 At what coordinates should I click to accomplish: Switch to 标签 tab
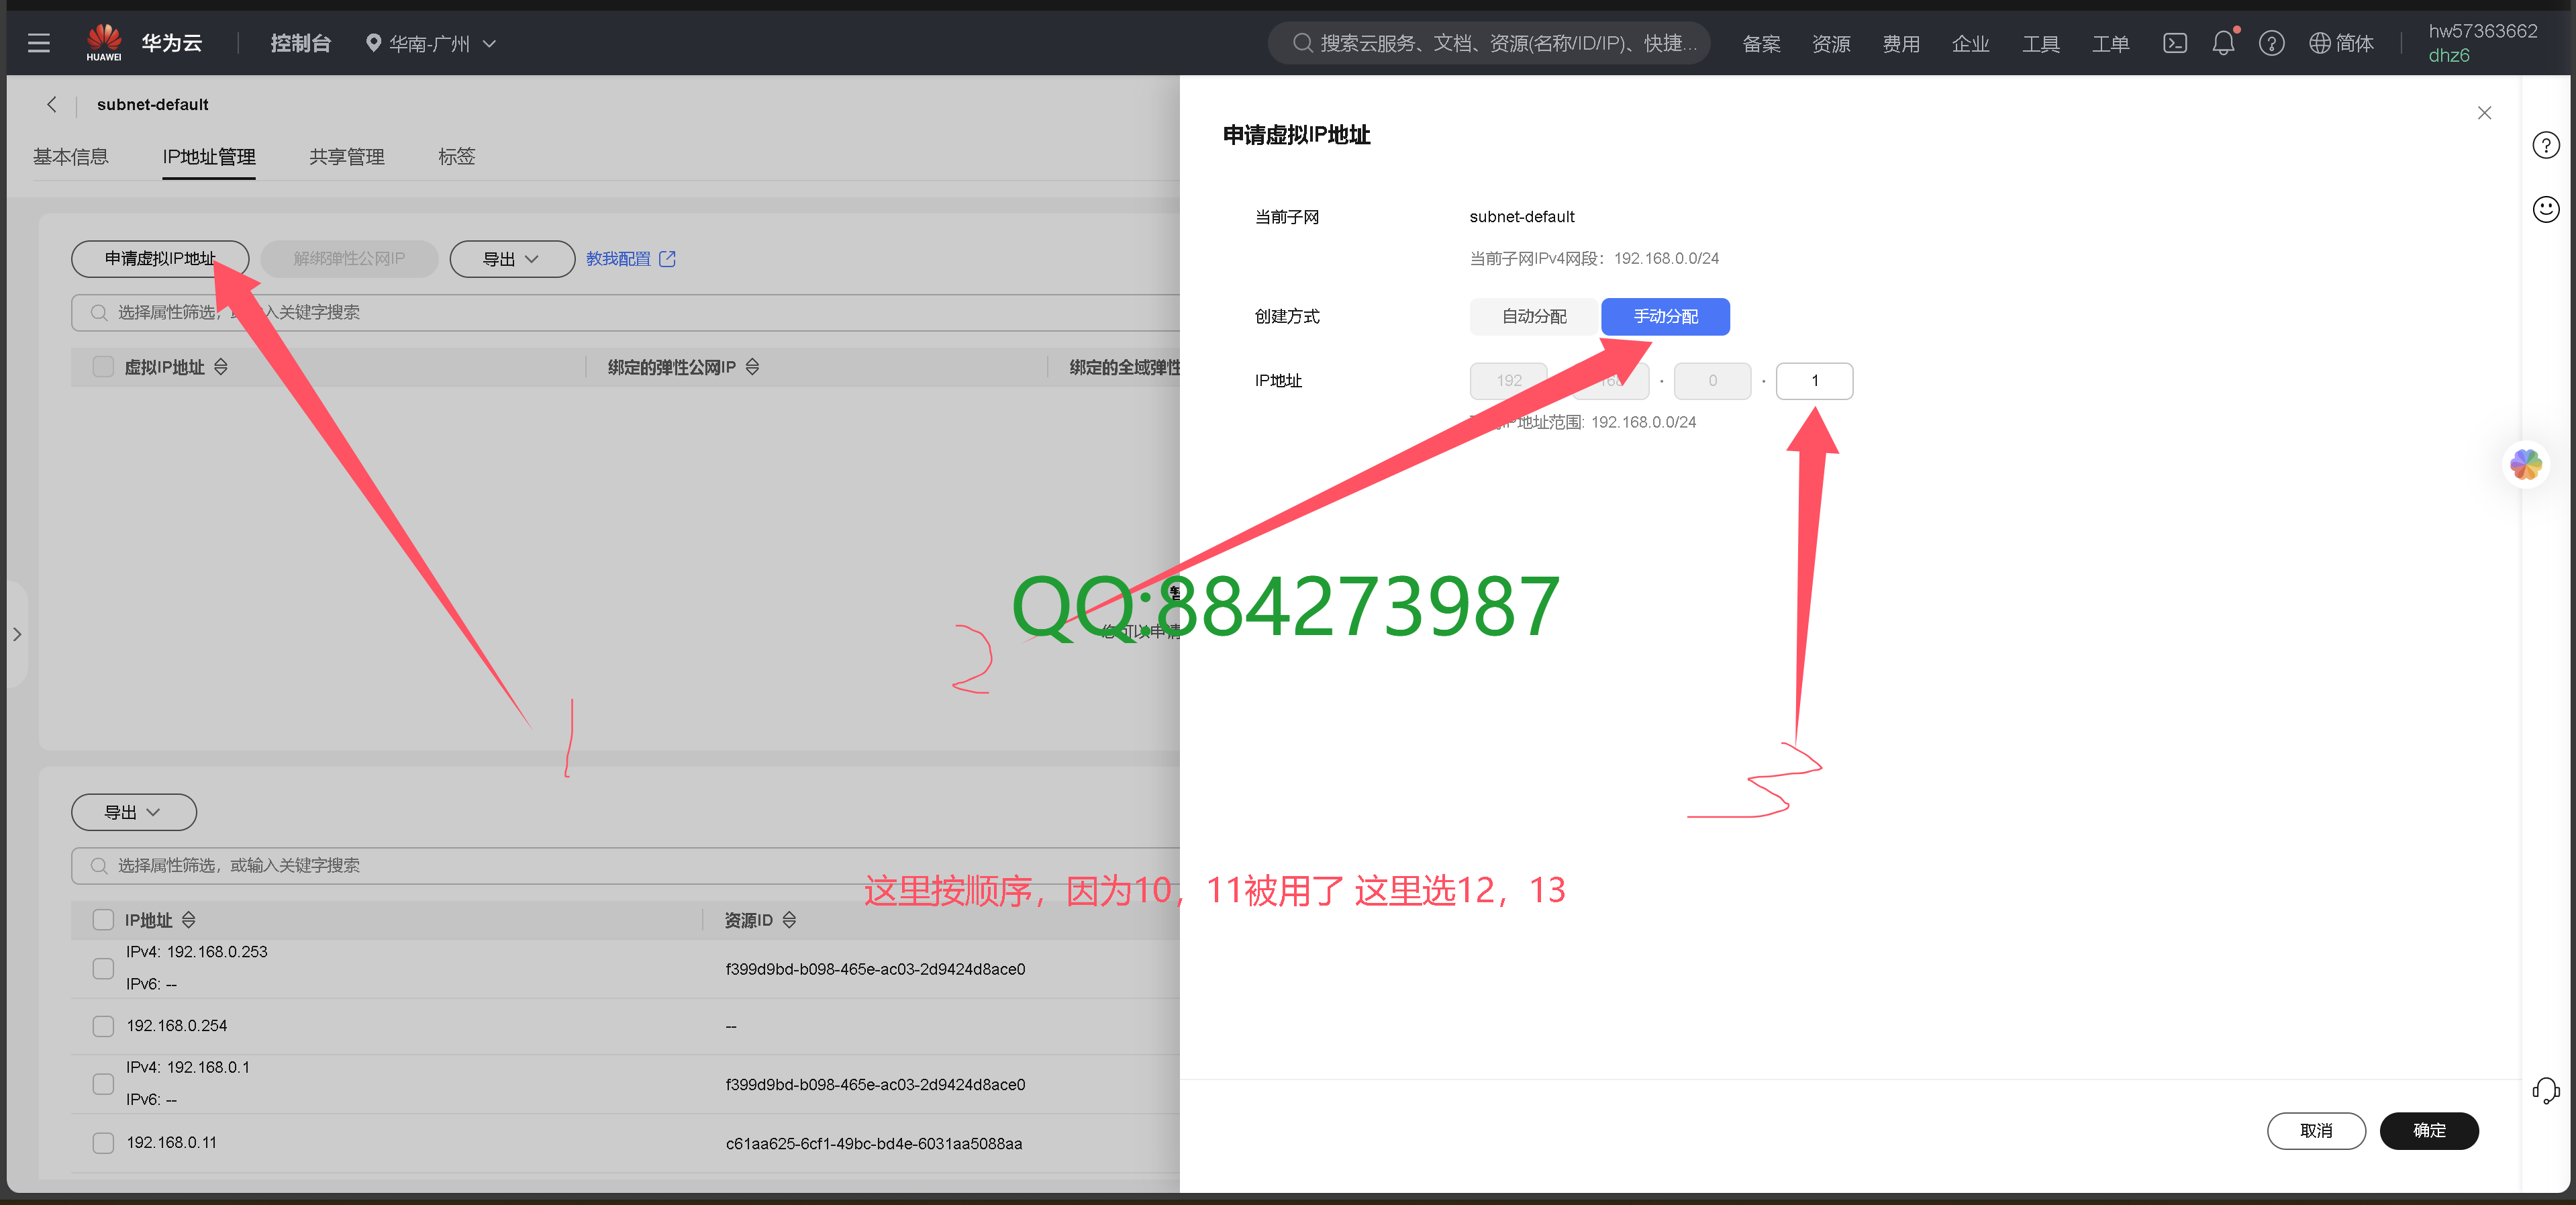pyautogui.click(x=457, y=157)
